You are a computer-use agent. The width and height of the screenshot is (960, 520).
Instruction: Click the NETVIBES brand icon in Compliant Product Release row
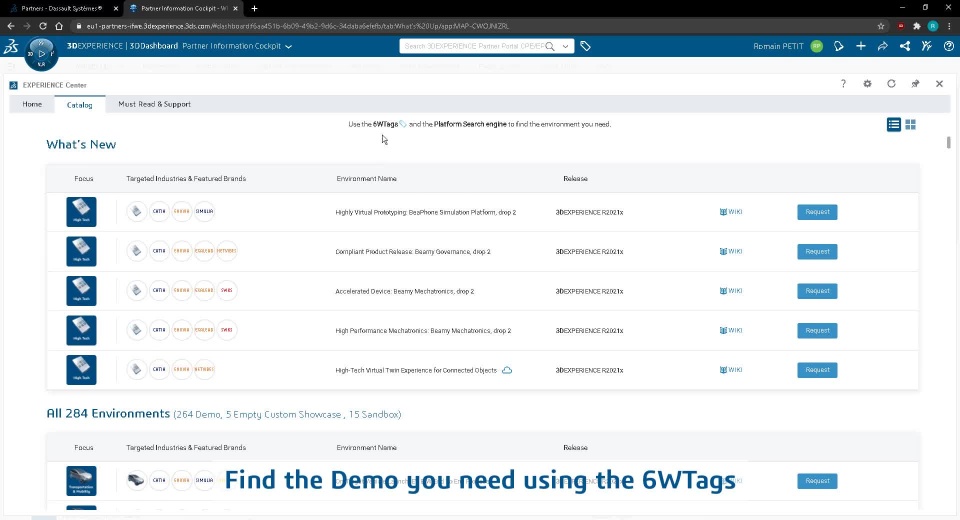[227, 251]
